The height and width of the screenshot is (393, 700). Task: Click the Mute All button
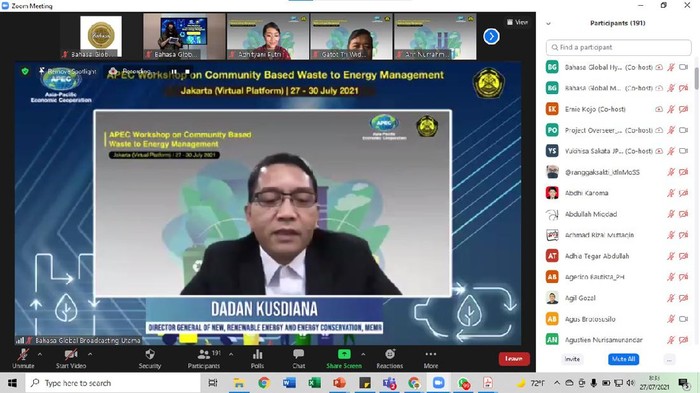(x=623, y=359)
